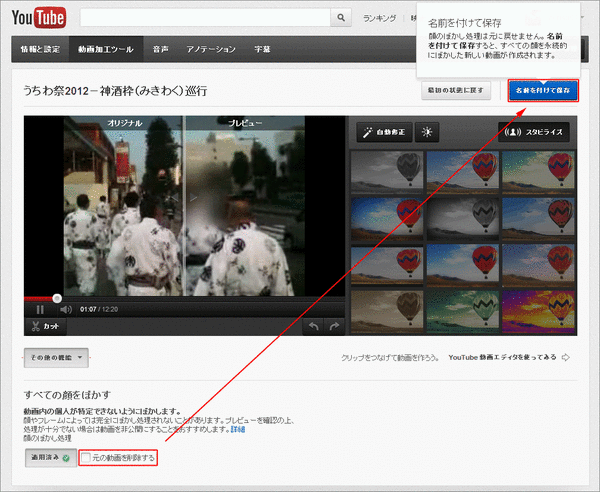Viewport: 600px width, 492px height.
Task: Select the purple-orange psychedelic balloon filter
Action: pos(538,312)
